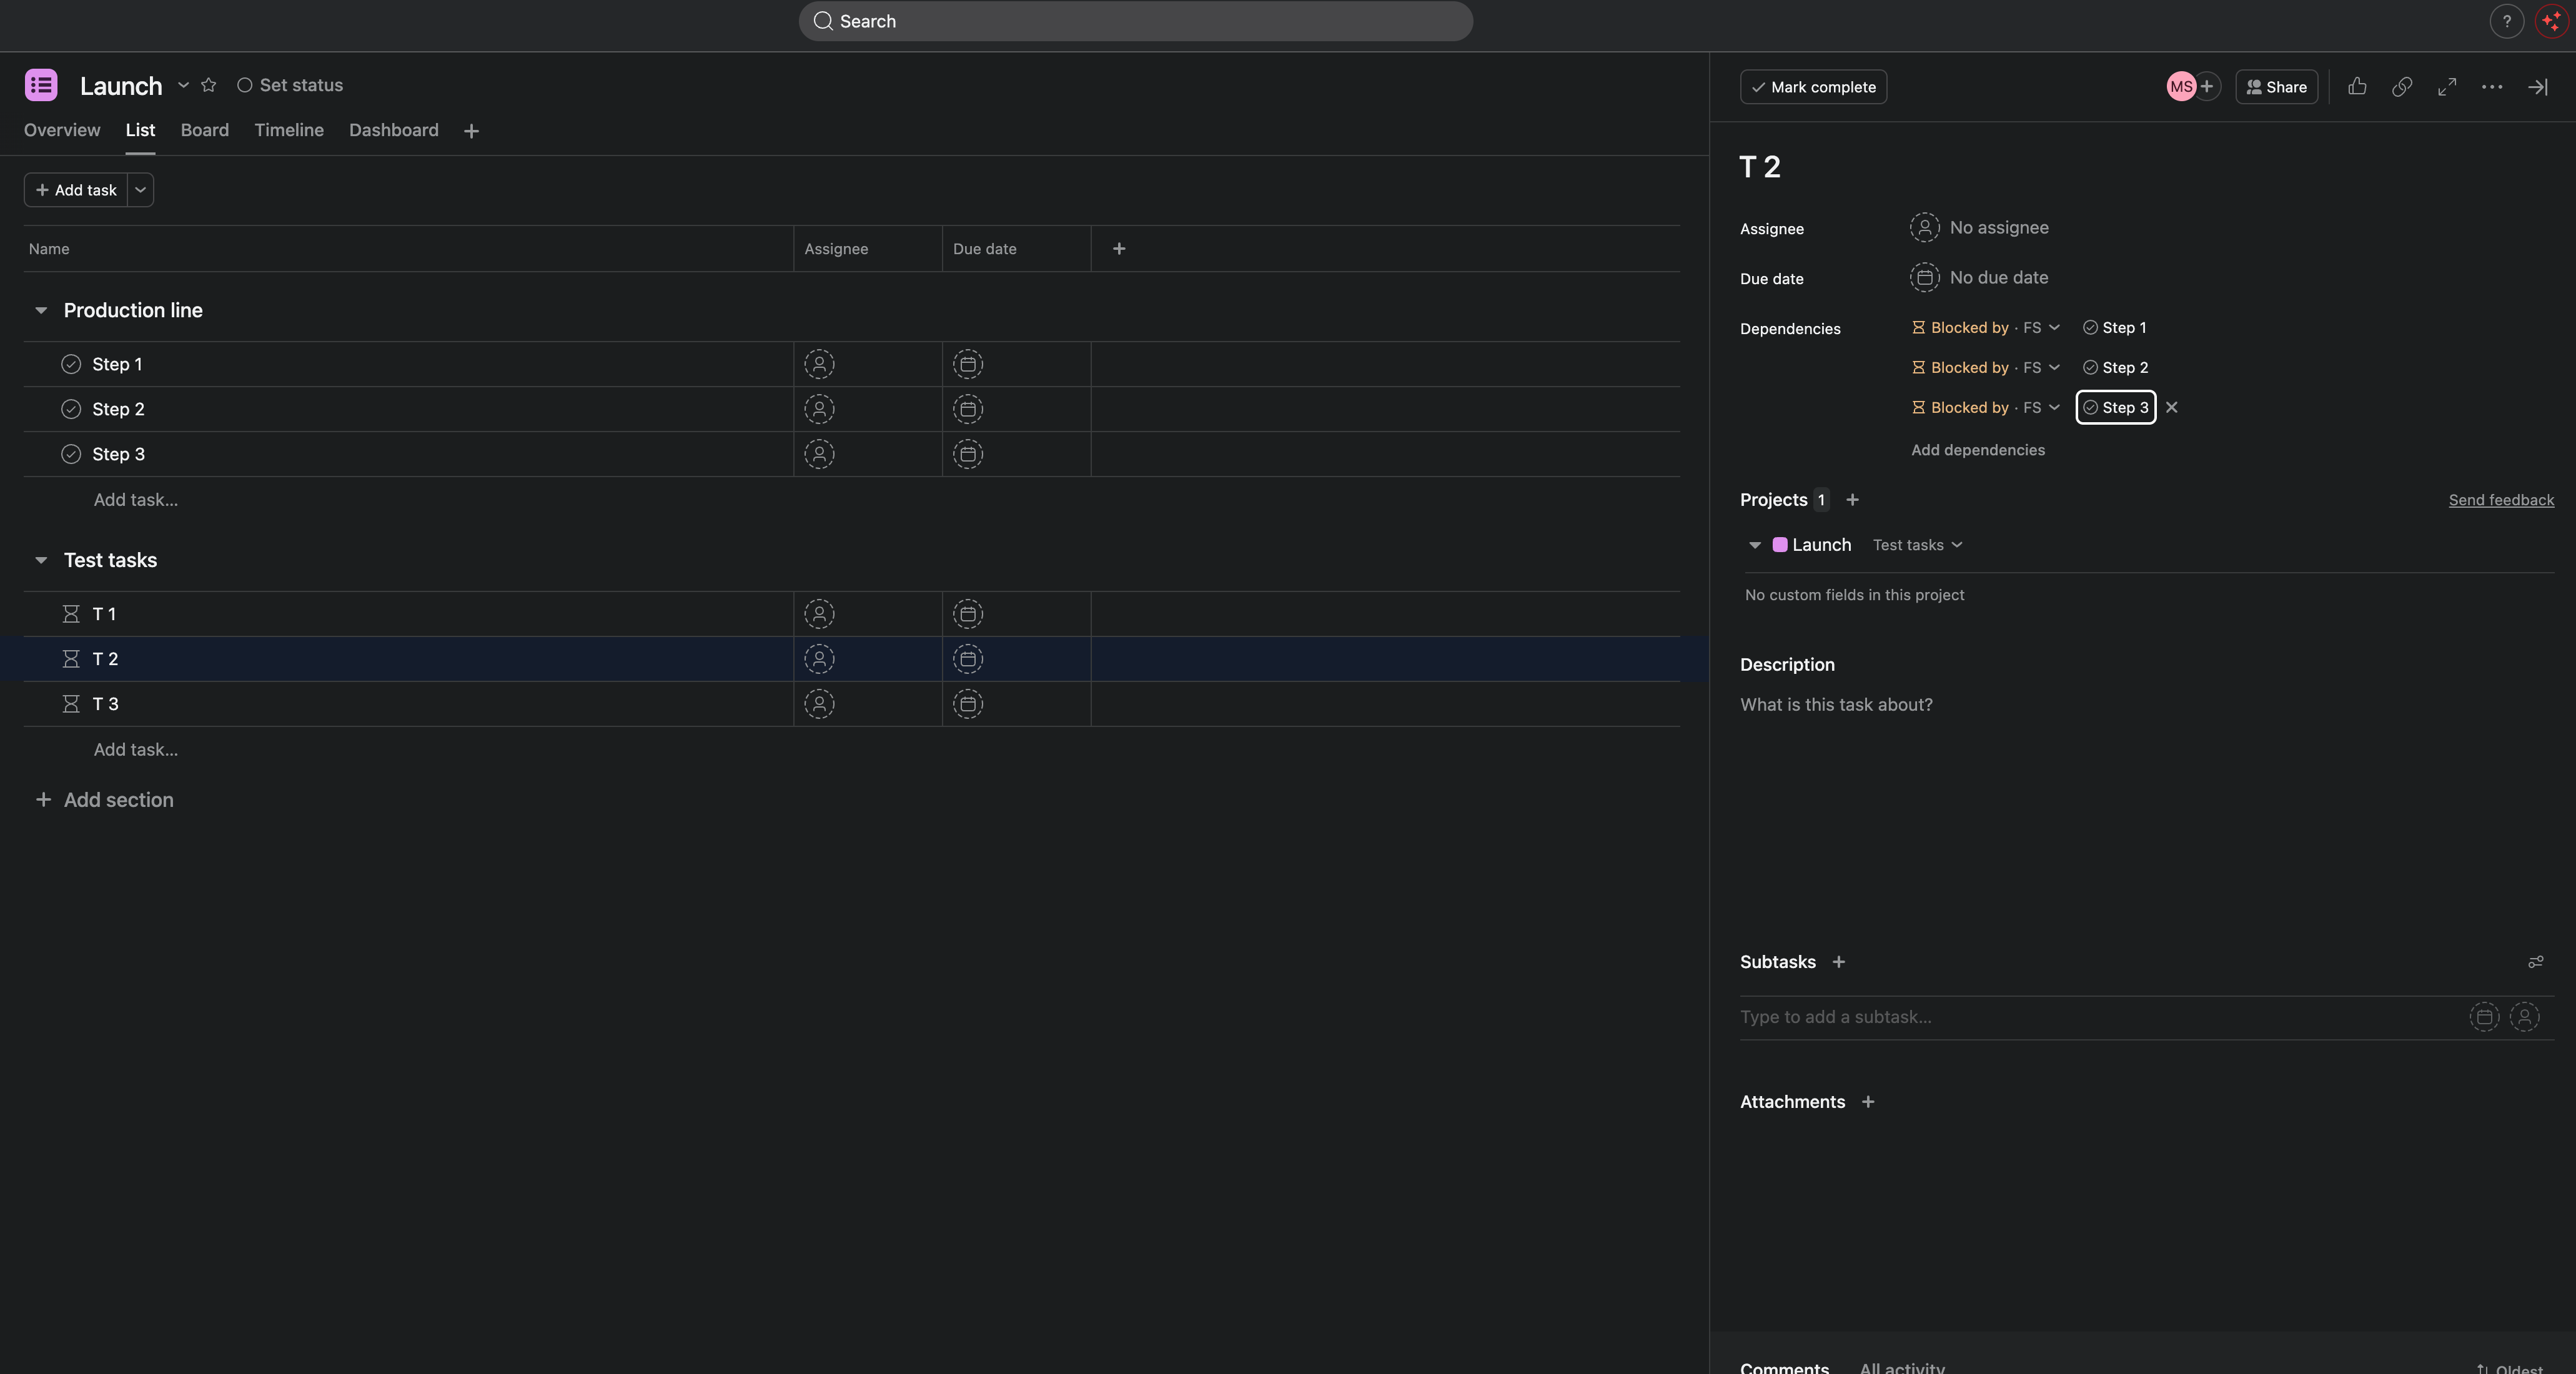Add an attachment with plus icon
The width and height of the screenshot is (2576, 1374).
(1867, 1102)
